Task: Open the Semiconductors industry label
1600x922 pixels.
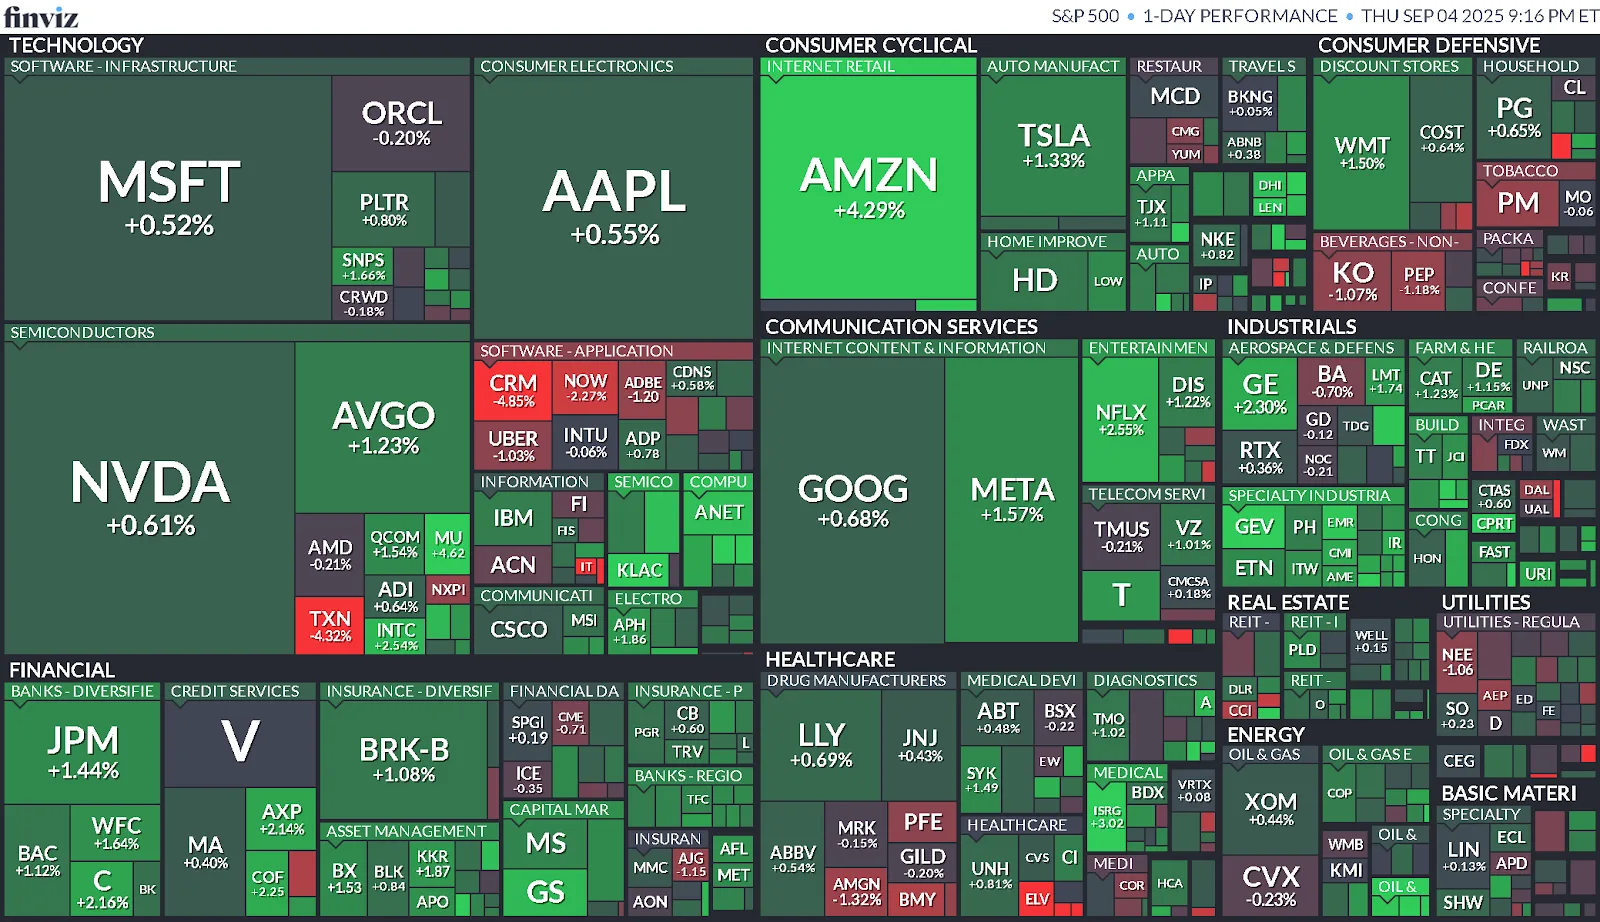Action: pos(83,332)
